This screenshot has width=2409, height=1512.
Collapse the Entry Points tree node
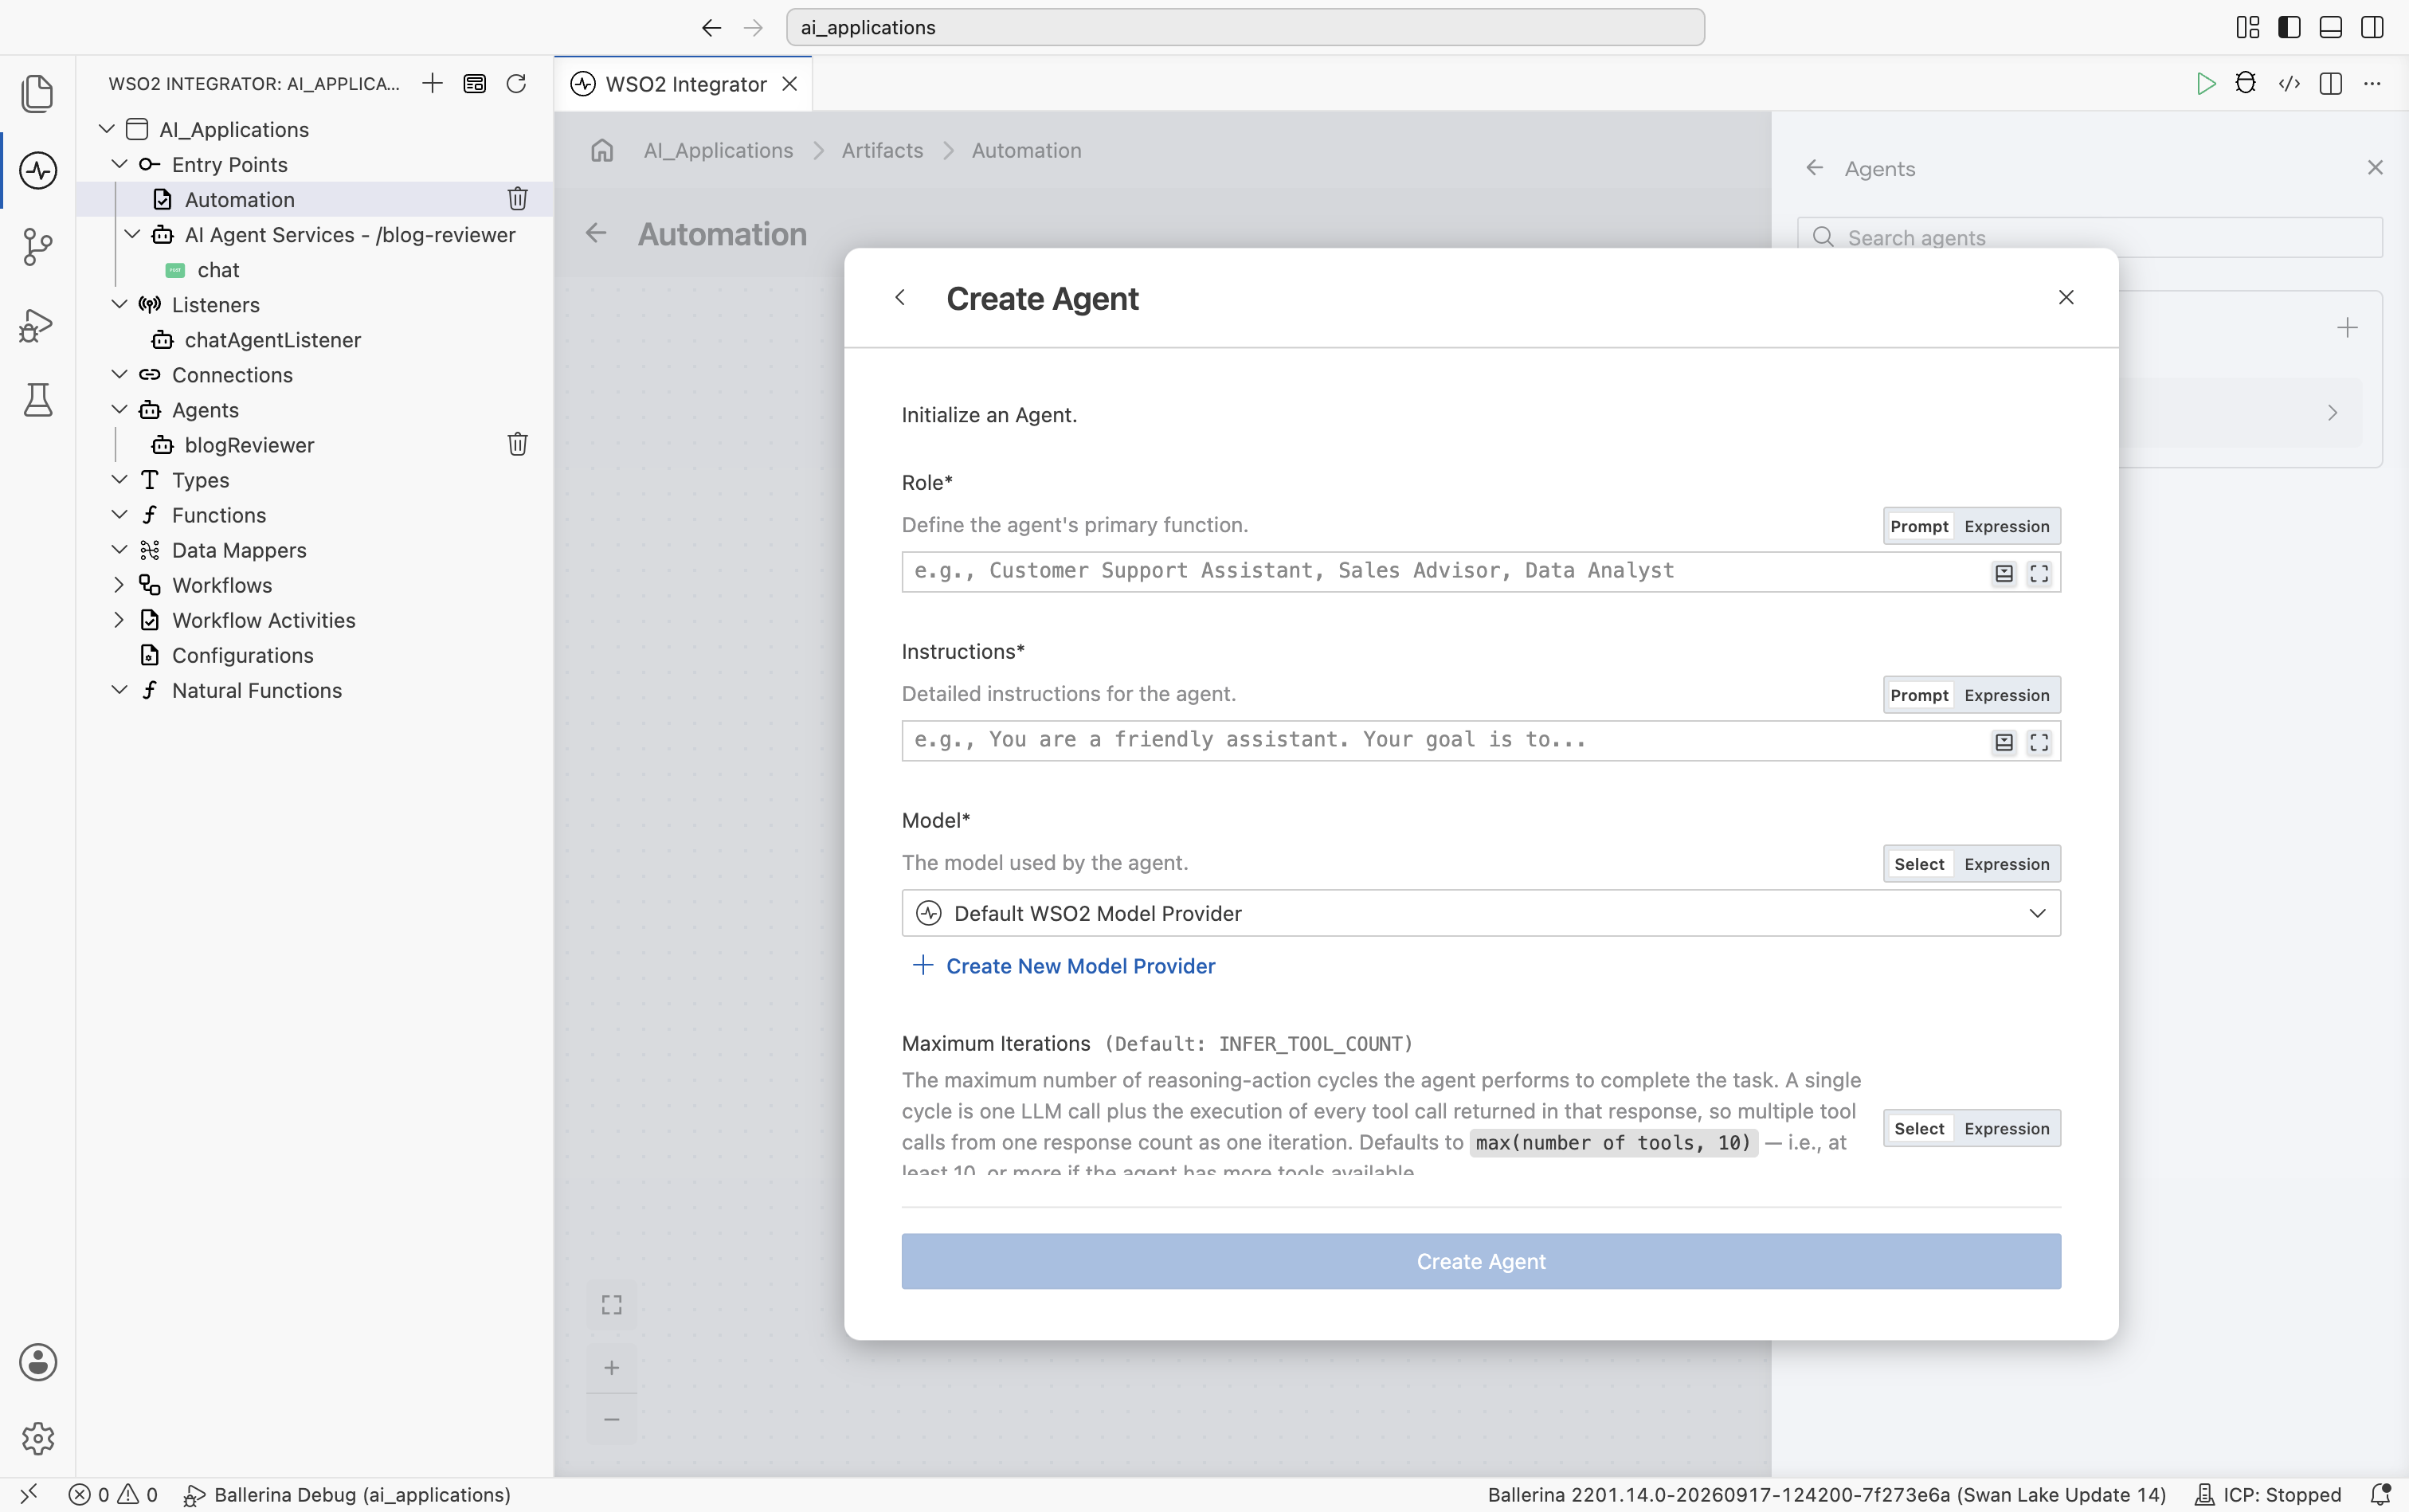[119, 164]
